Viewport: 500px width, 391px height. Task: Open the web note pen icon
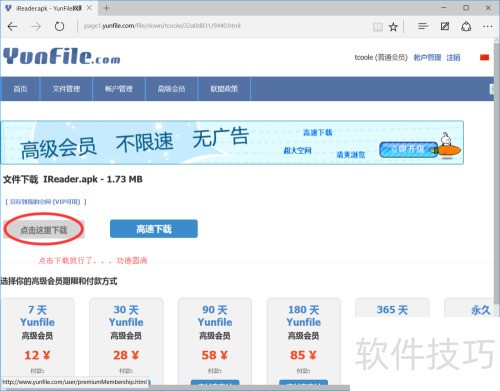point(445,26)
